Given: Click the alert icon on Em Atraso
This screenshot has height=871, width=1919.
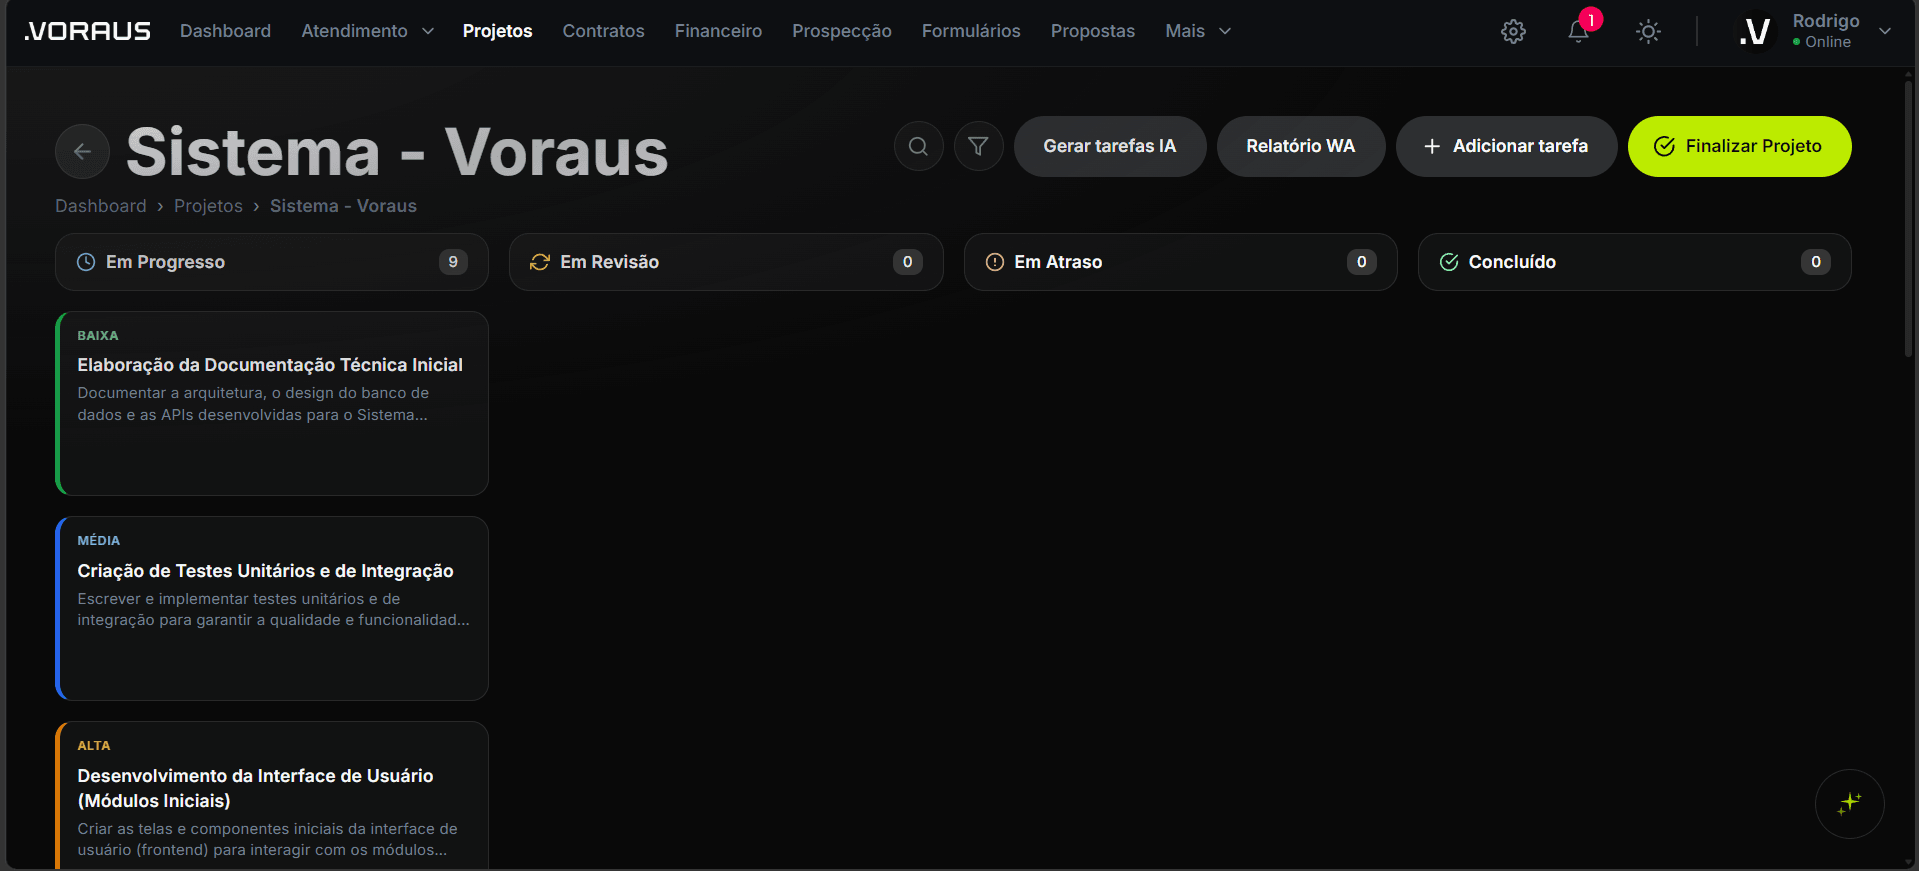Looking at the screenshot, I should click(x=995, y=262).
